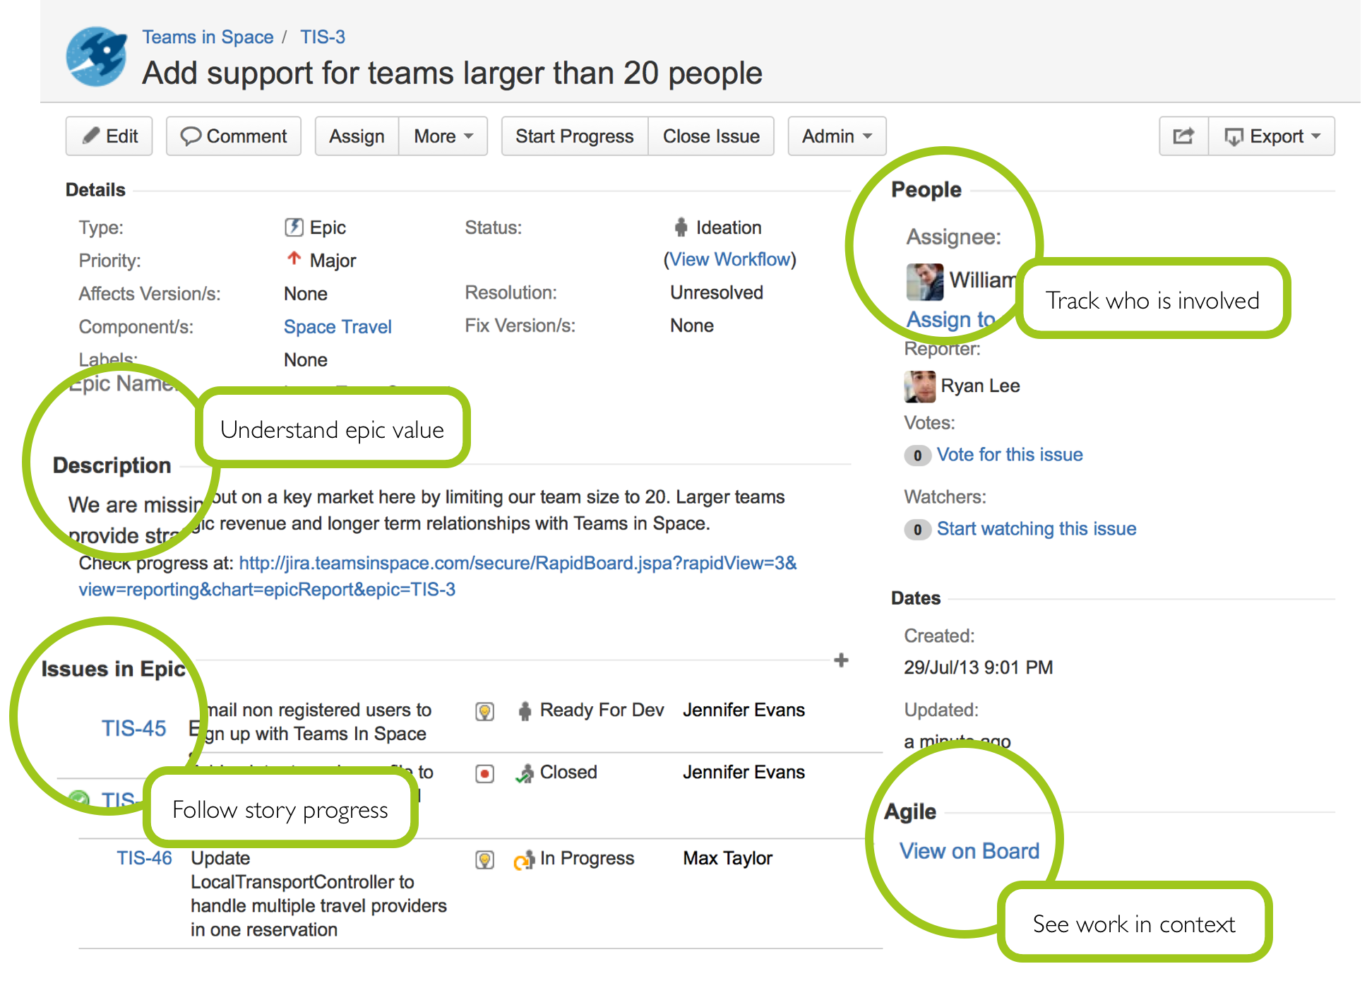This screenshot has height=1000, width=1367.
Task: Open View on Board in the Agile panel
Action: [x=968, y=851]
